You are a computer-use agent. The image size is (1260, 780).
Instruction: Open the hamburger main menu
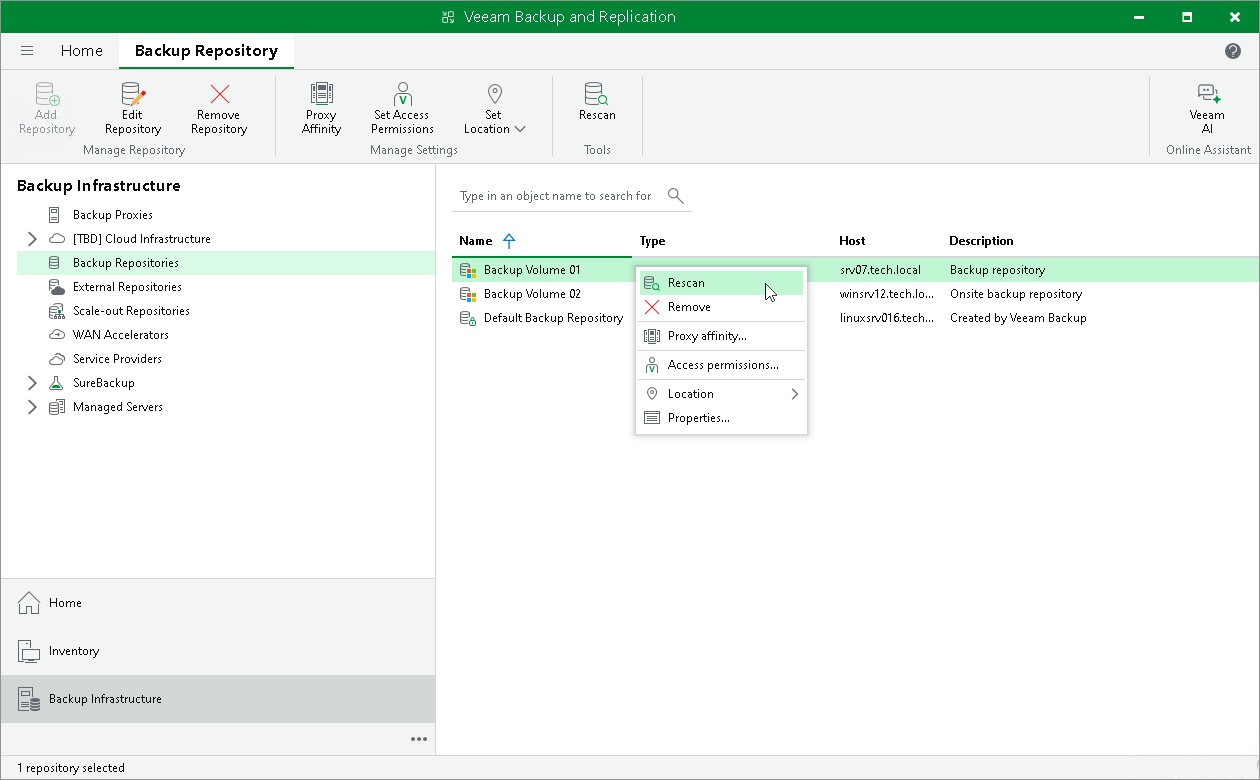27,51
